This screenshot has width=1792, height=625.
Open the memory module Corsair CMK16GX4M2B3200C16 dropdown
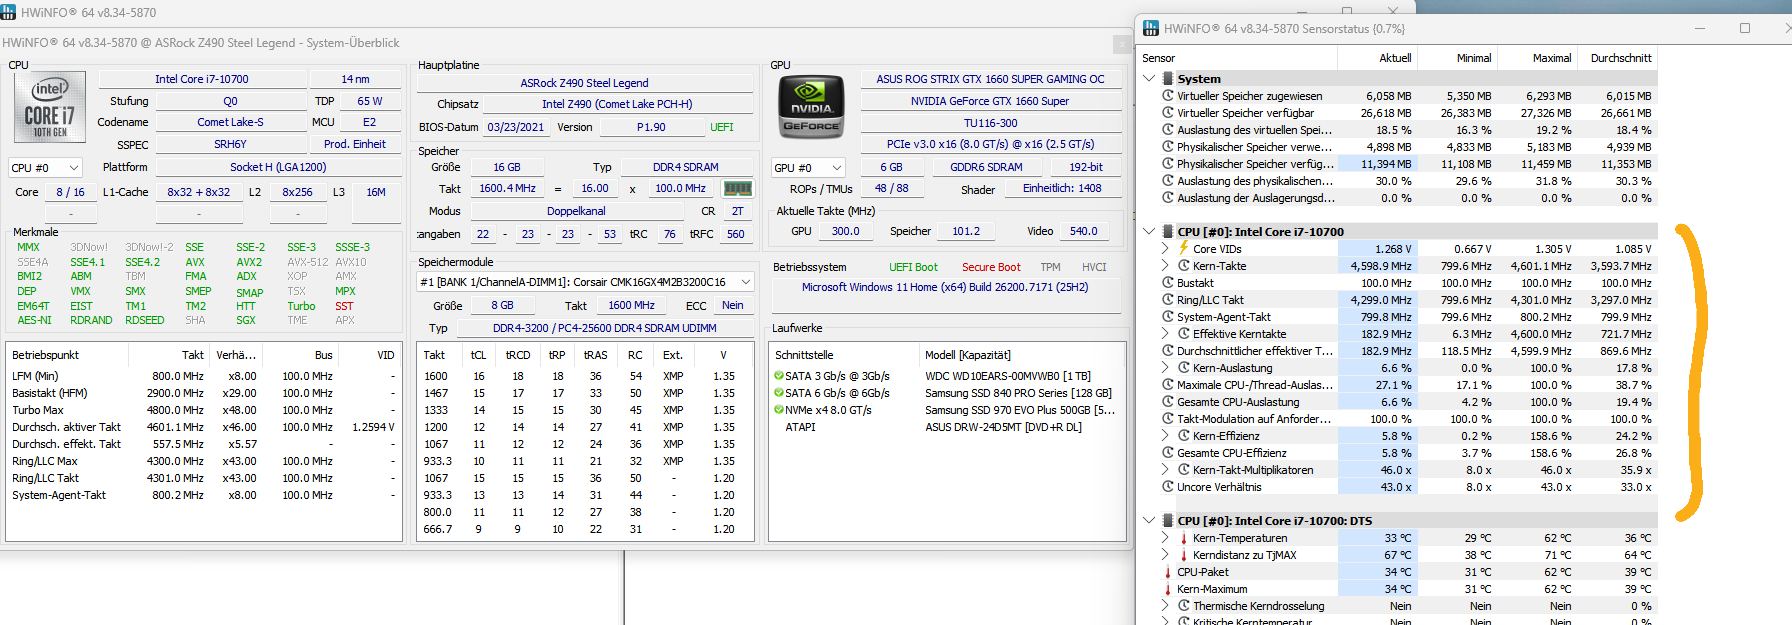pyautogui.click(x=585, y=282)
